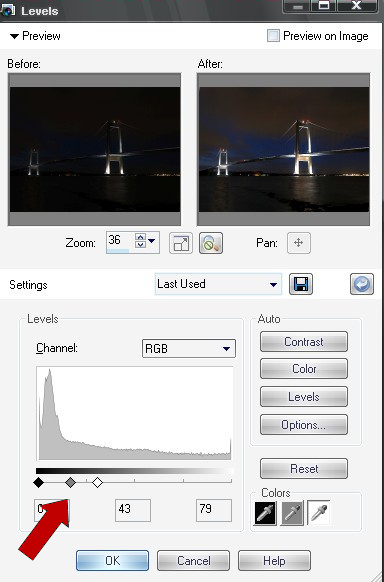Click the save preset floppy icon
This screenshot has width=384, height=582.
301,284
